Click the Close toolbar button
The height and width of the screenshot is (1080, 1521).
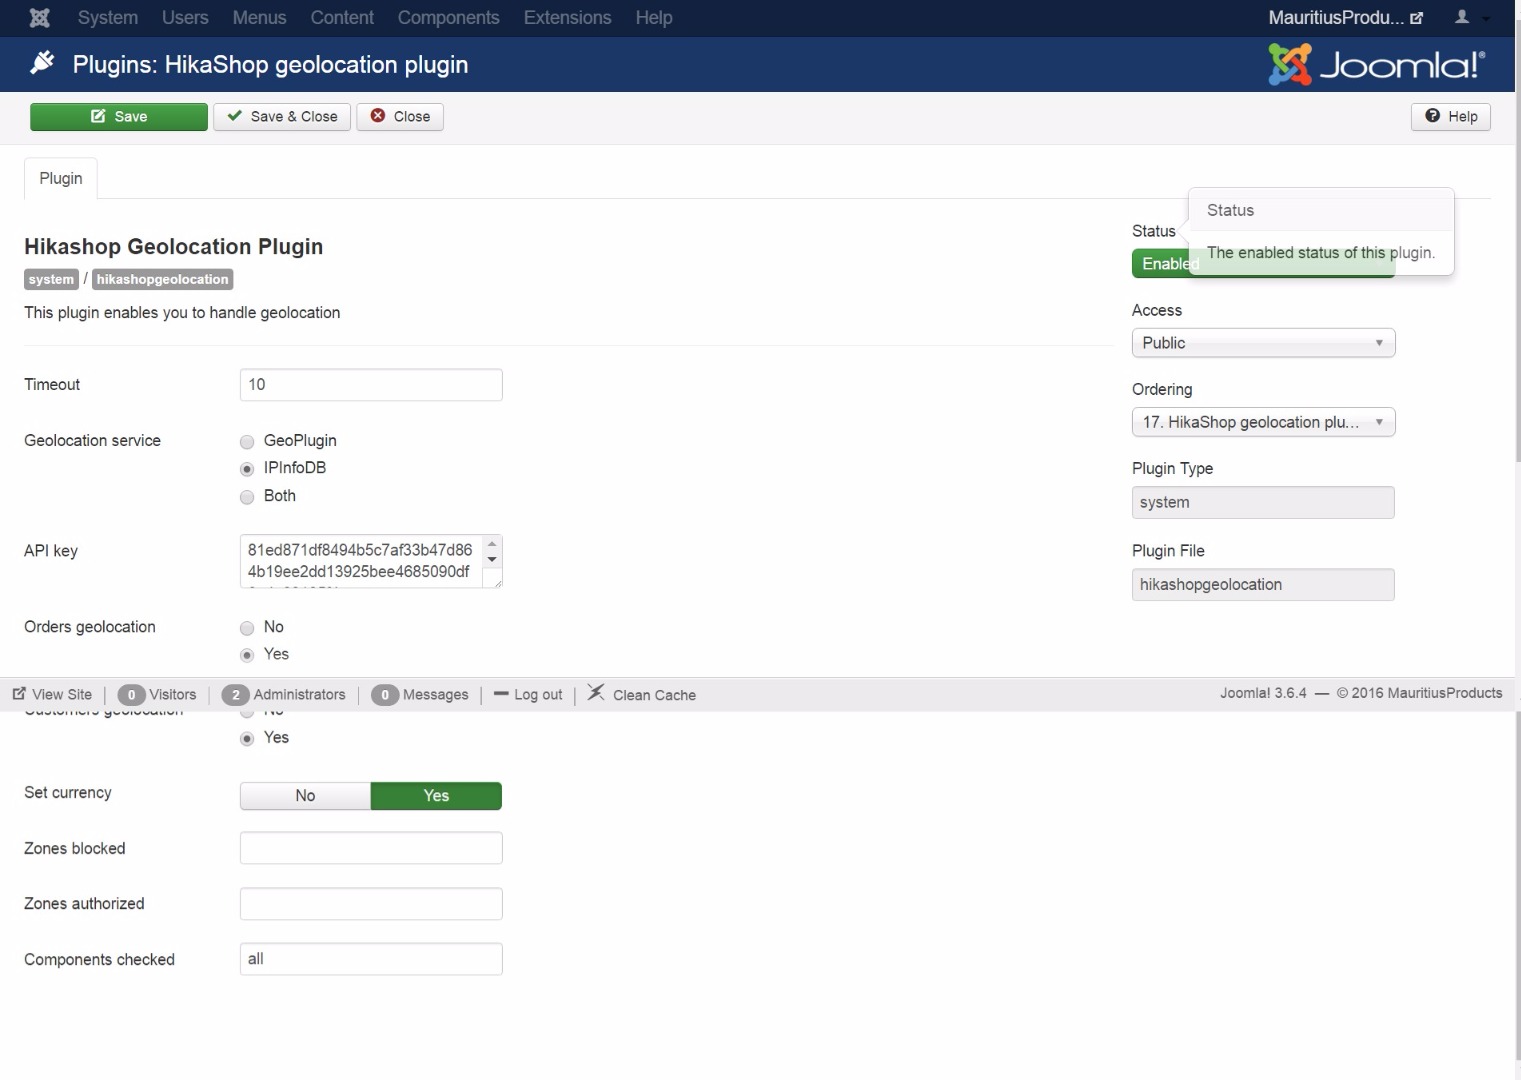(x=400, y=117)
